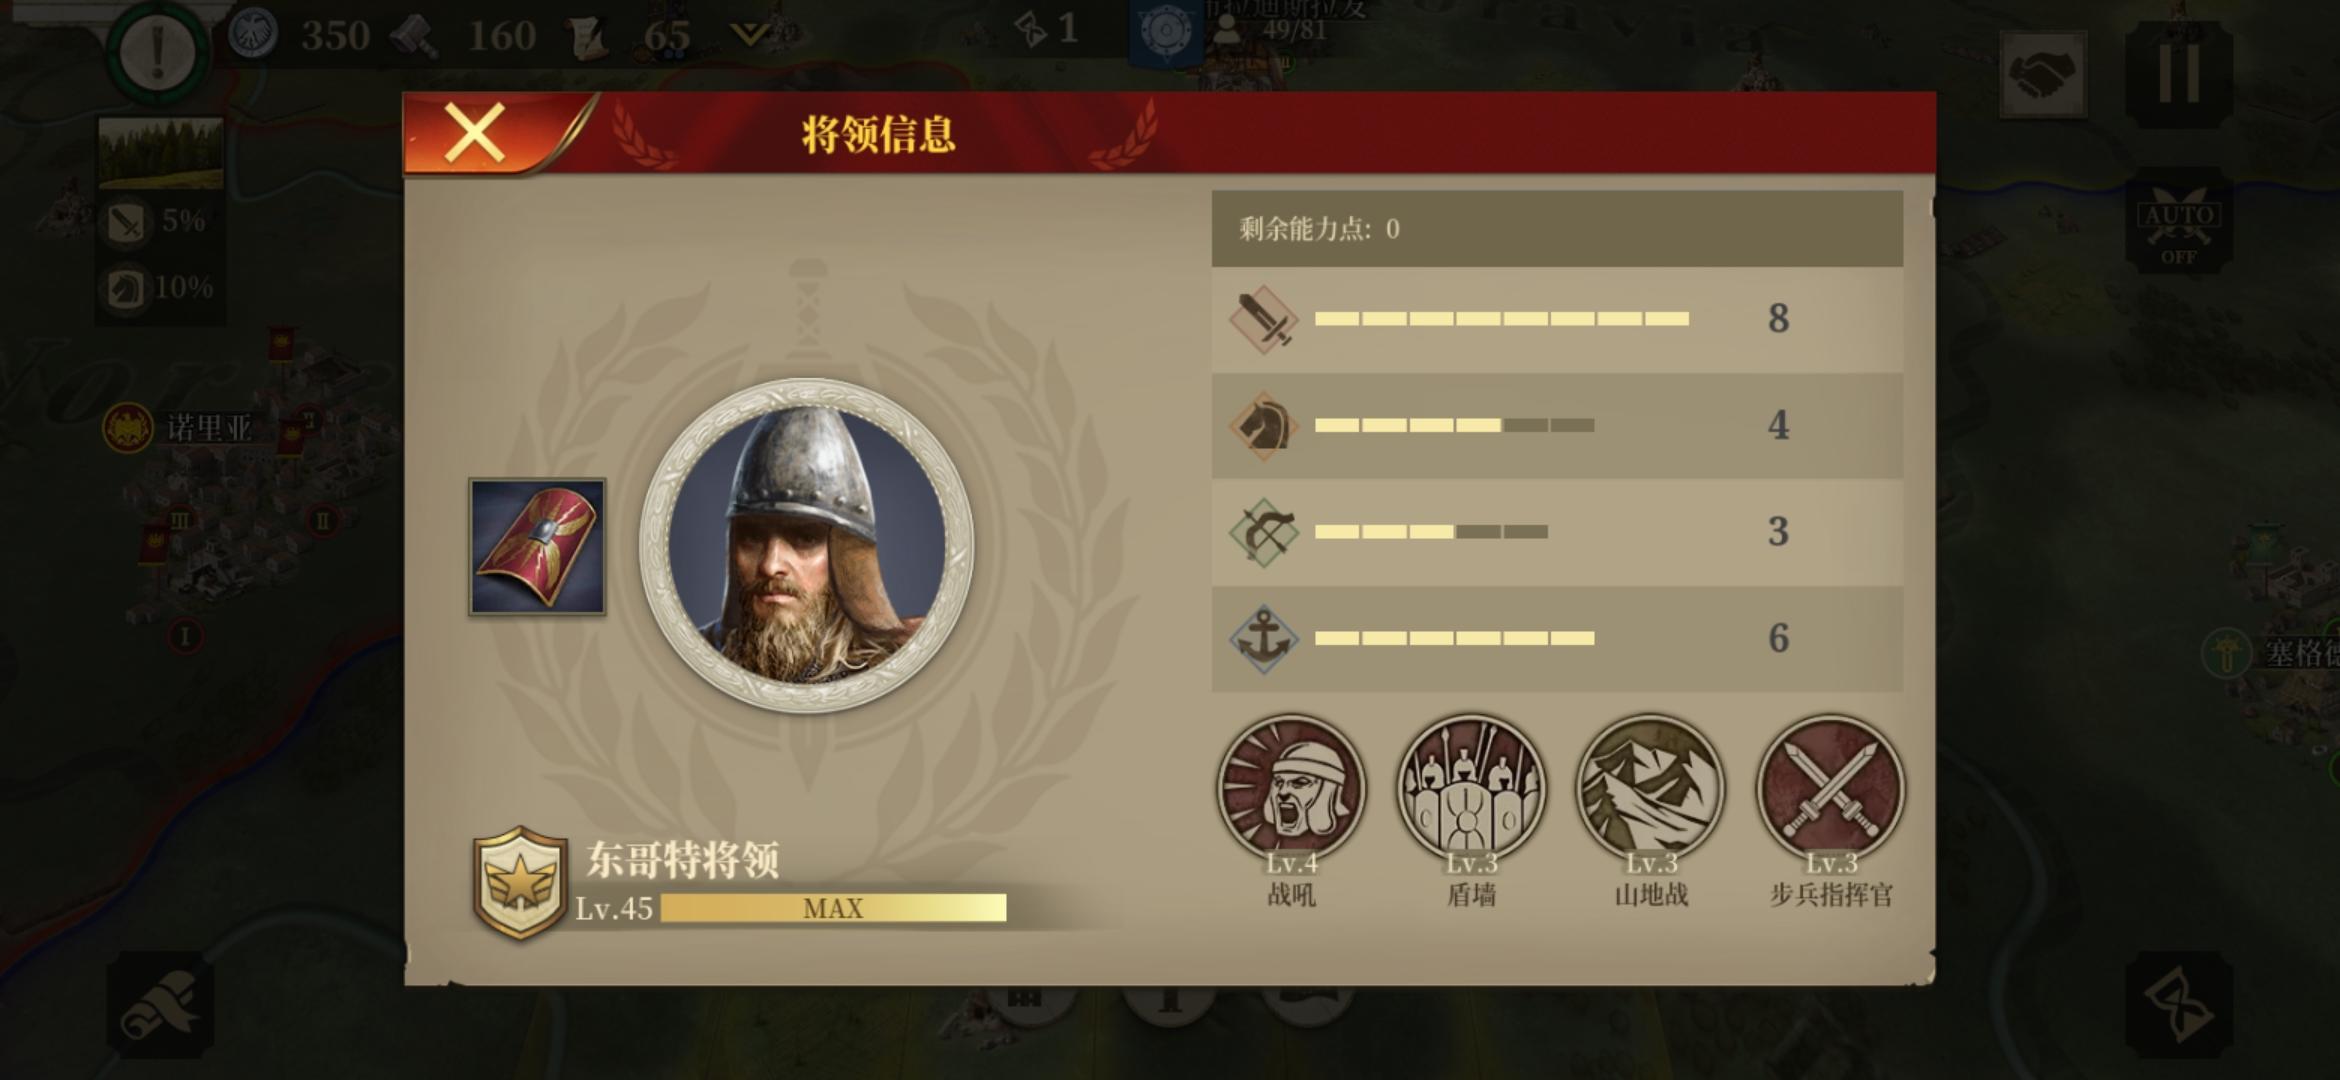Click the archer bow attribute icon
This screenshot has width=2340, height=1080.
[x=1263, y=532]
